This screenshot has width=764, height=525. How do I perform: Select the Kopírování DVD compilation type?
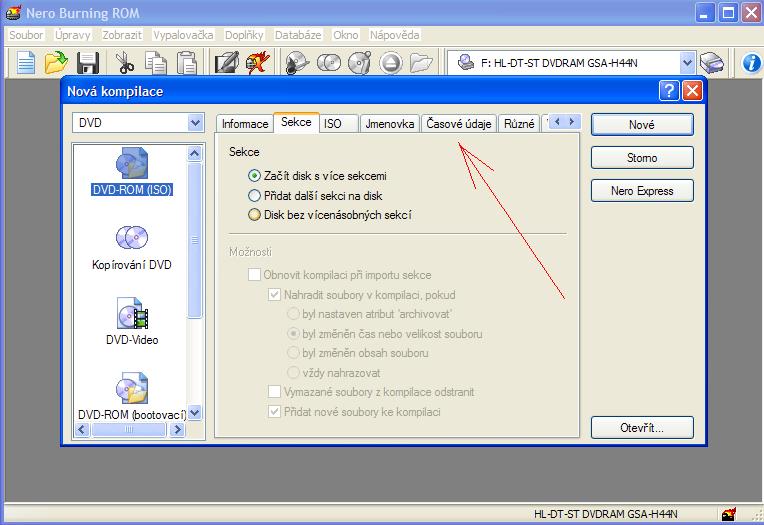[132, 248]
